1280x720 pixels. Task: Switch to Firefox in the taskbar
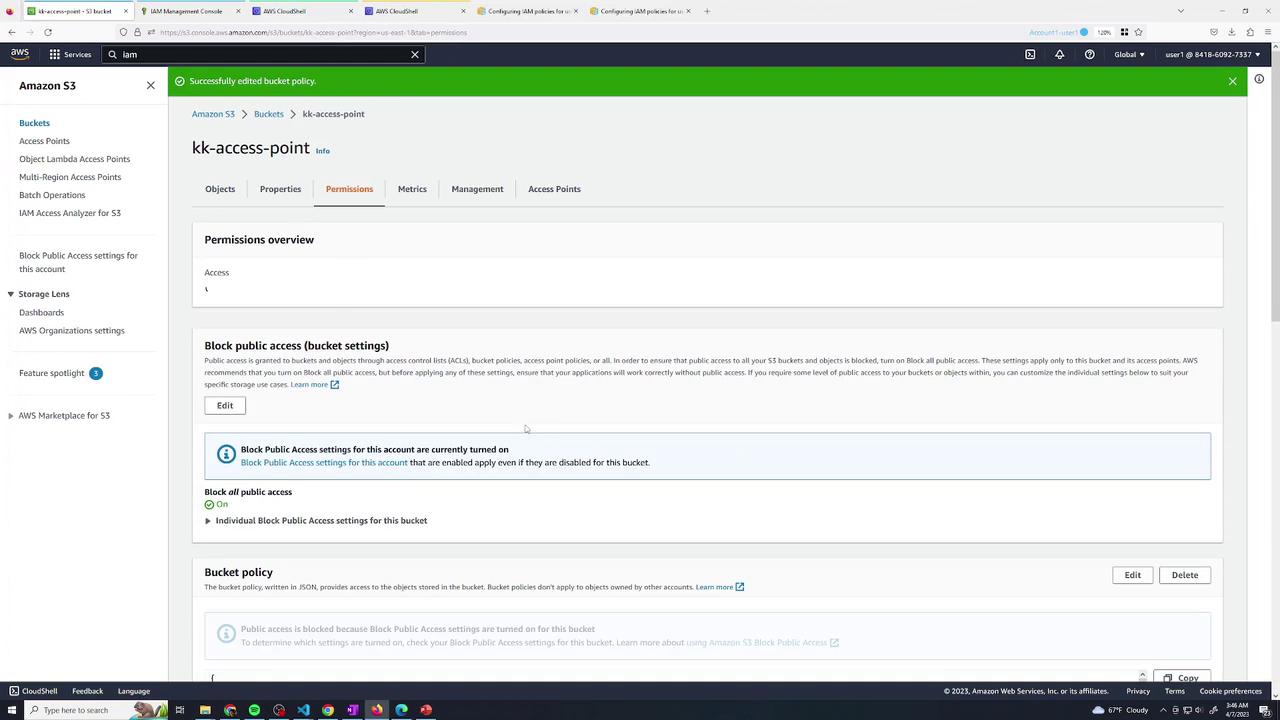point(377,710)
